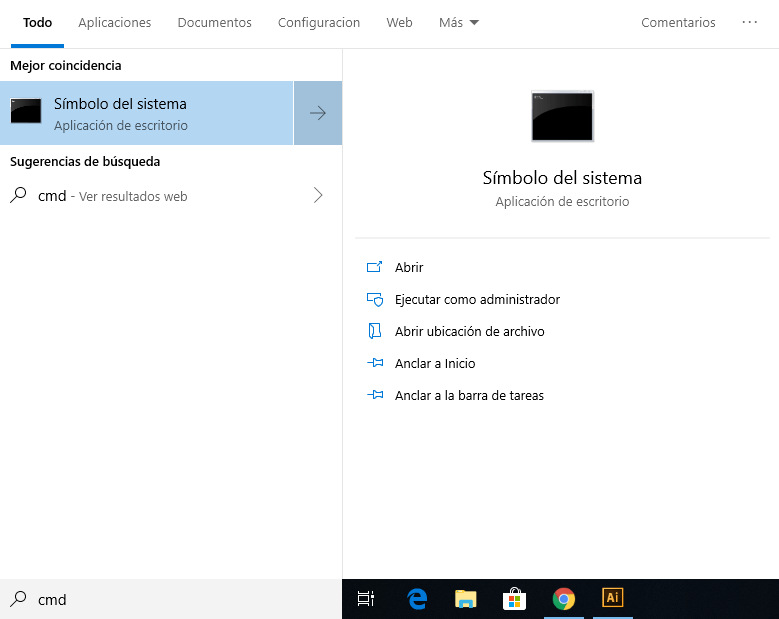This screenshot has width=779, height=619.
Task: Click Abrir to open command prompt
Action: click(x=409, y=267)
